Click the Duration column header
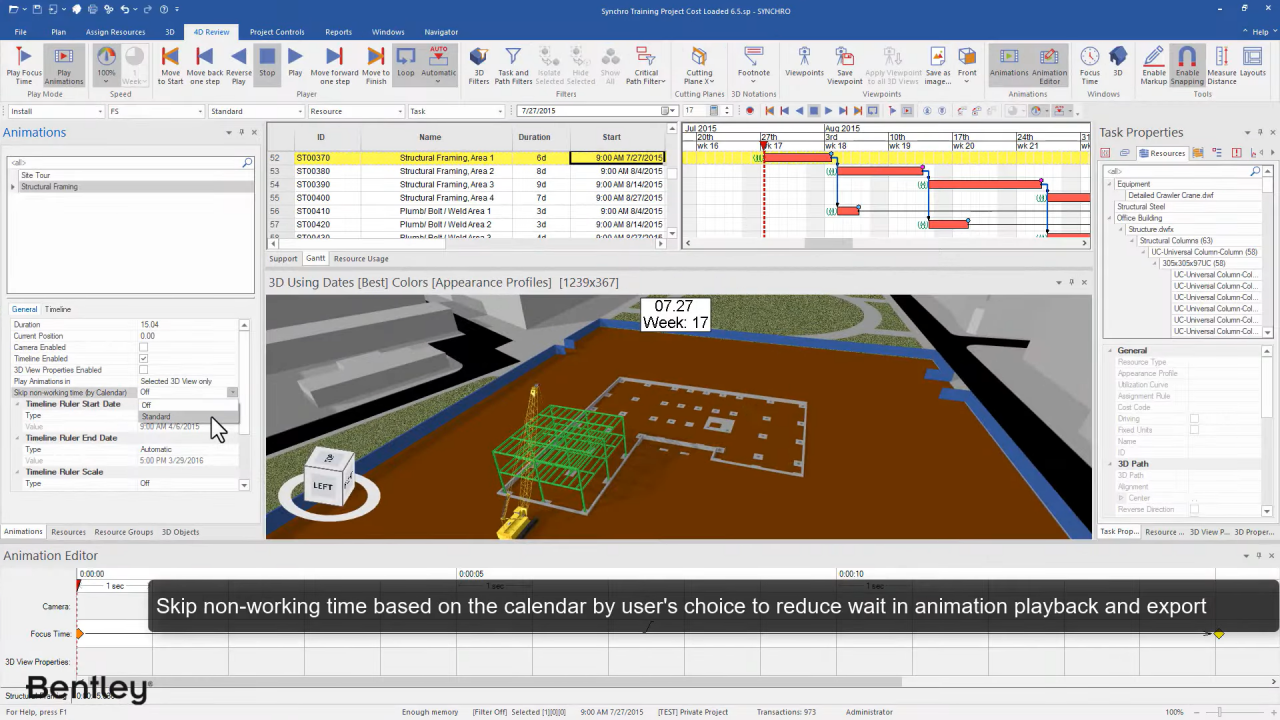 coord(534,137)
